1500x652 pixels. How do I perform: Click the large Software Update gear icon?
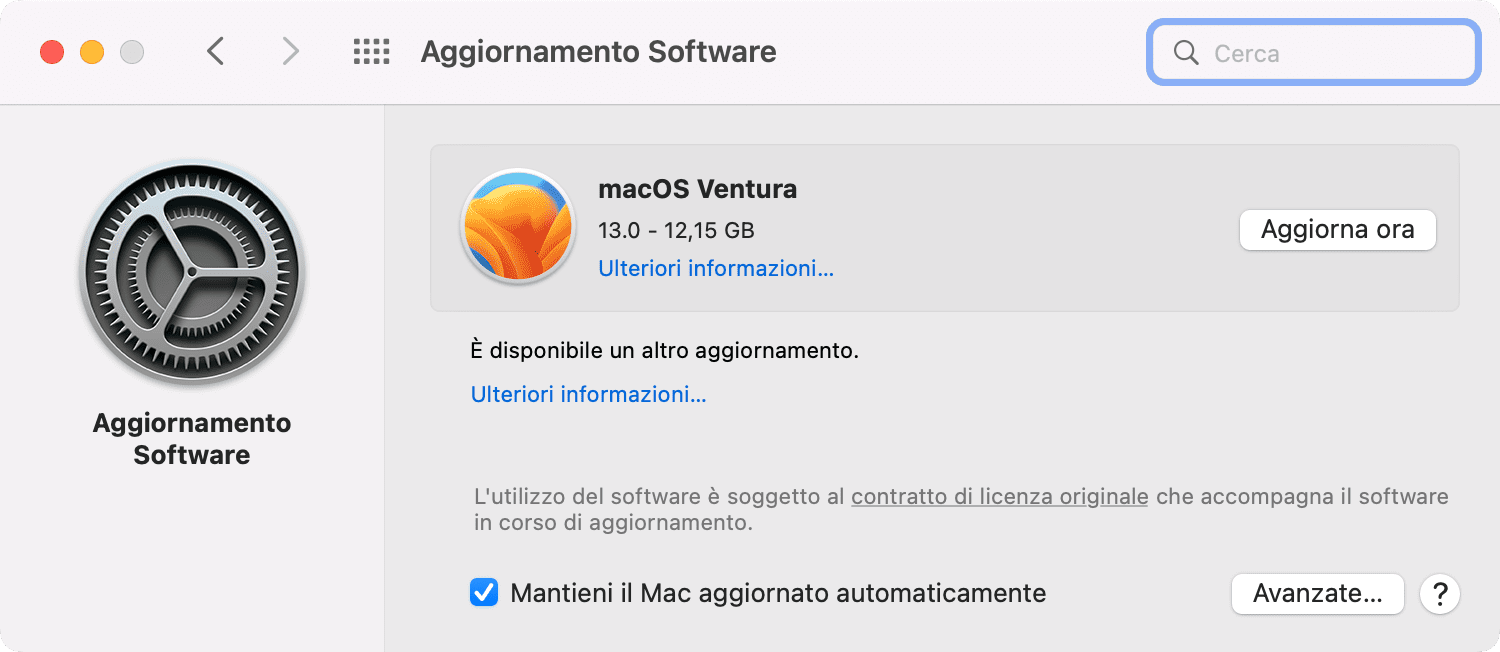(192, 273)
